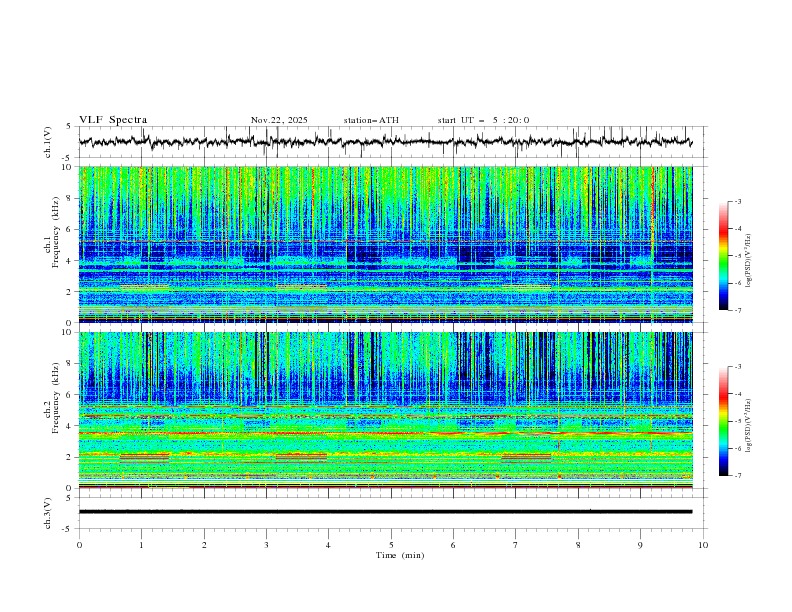792x612 pixels.
Task: Select the date text "Nov.22, 2025"
Action: point(279,120)
